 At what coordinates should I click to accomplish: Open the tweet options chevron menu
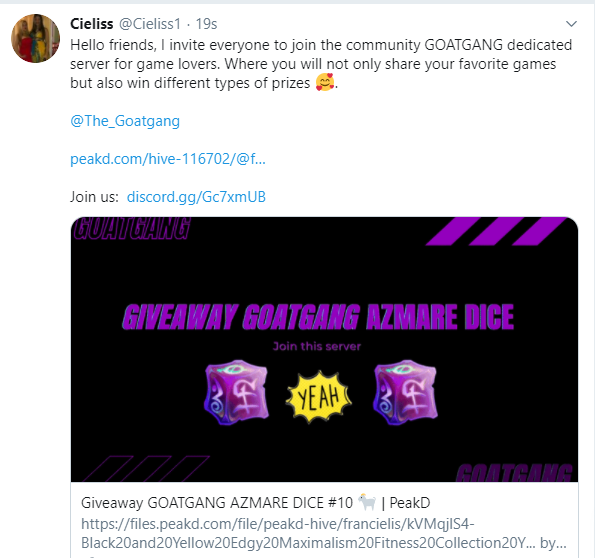coord(571,24)
